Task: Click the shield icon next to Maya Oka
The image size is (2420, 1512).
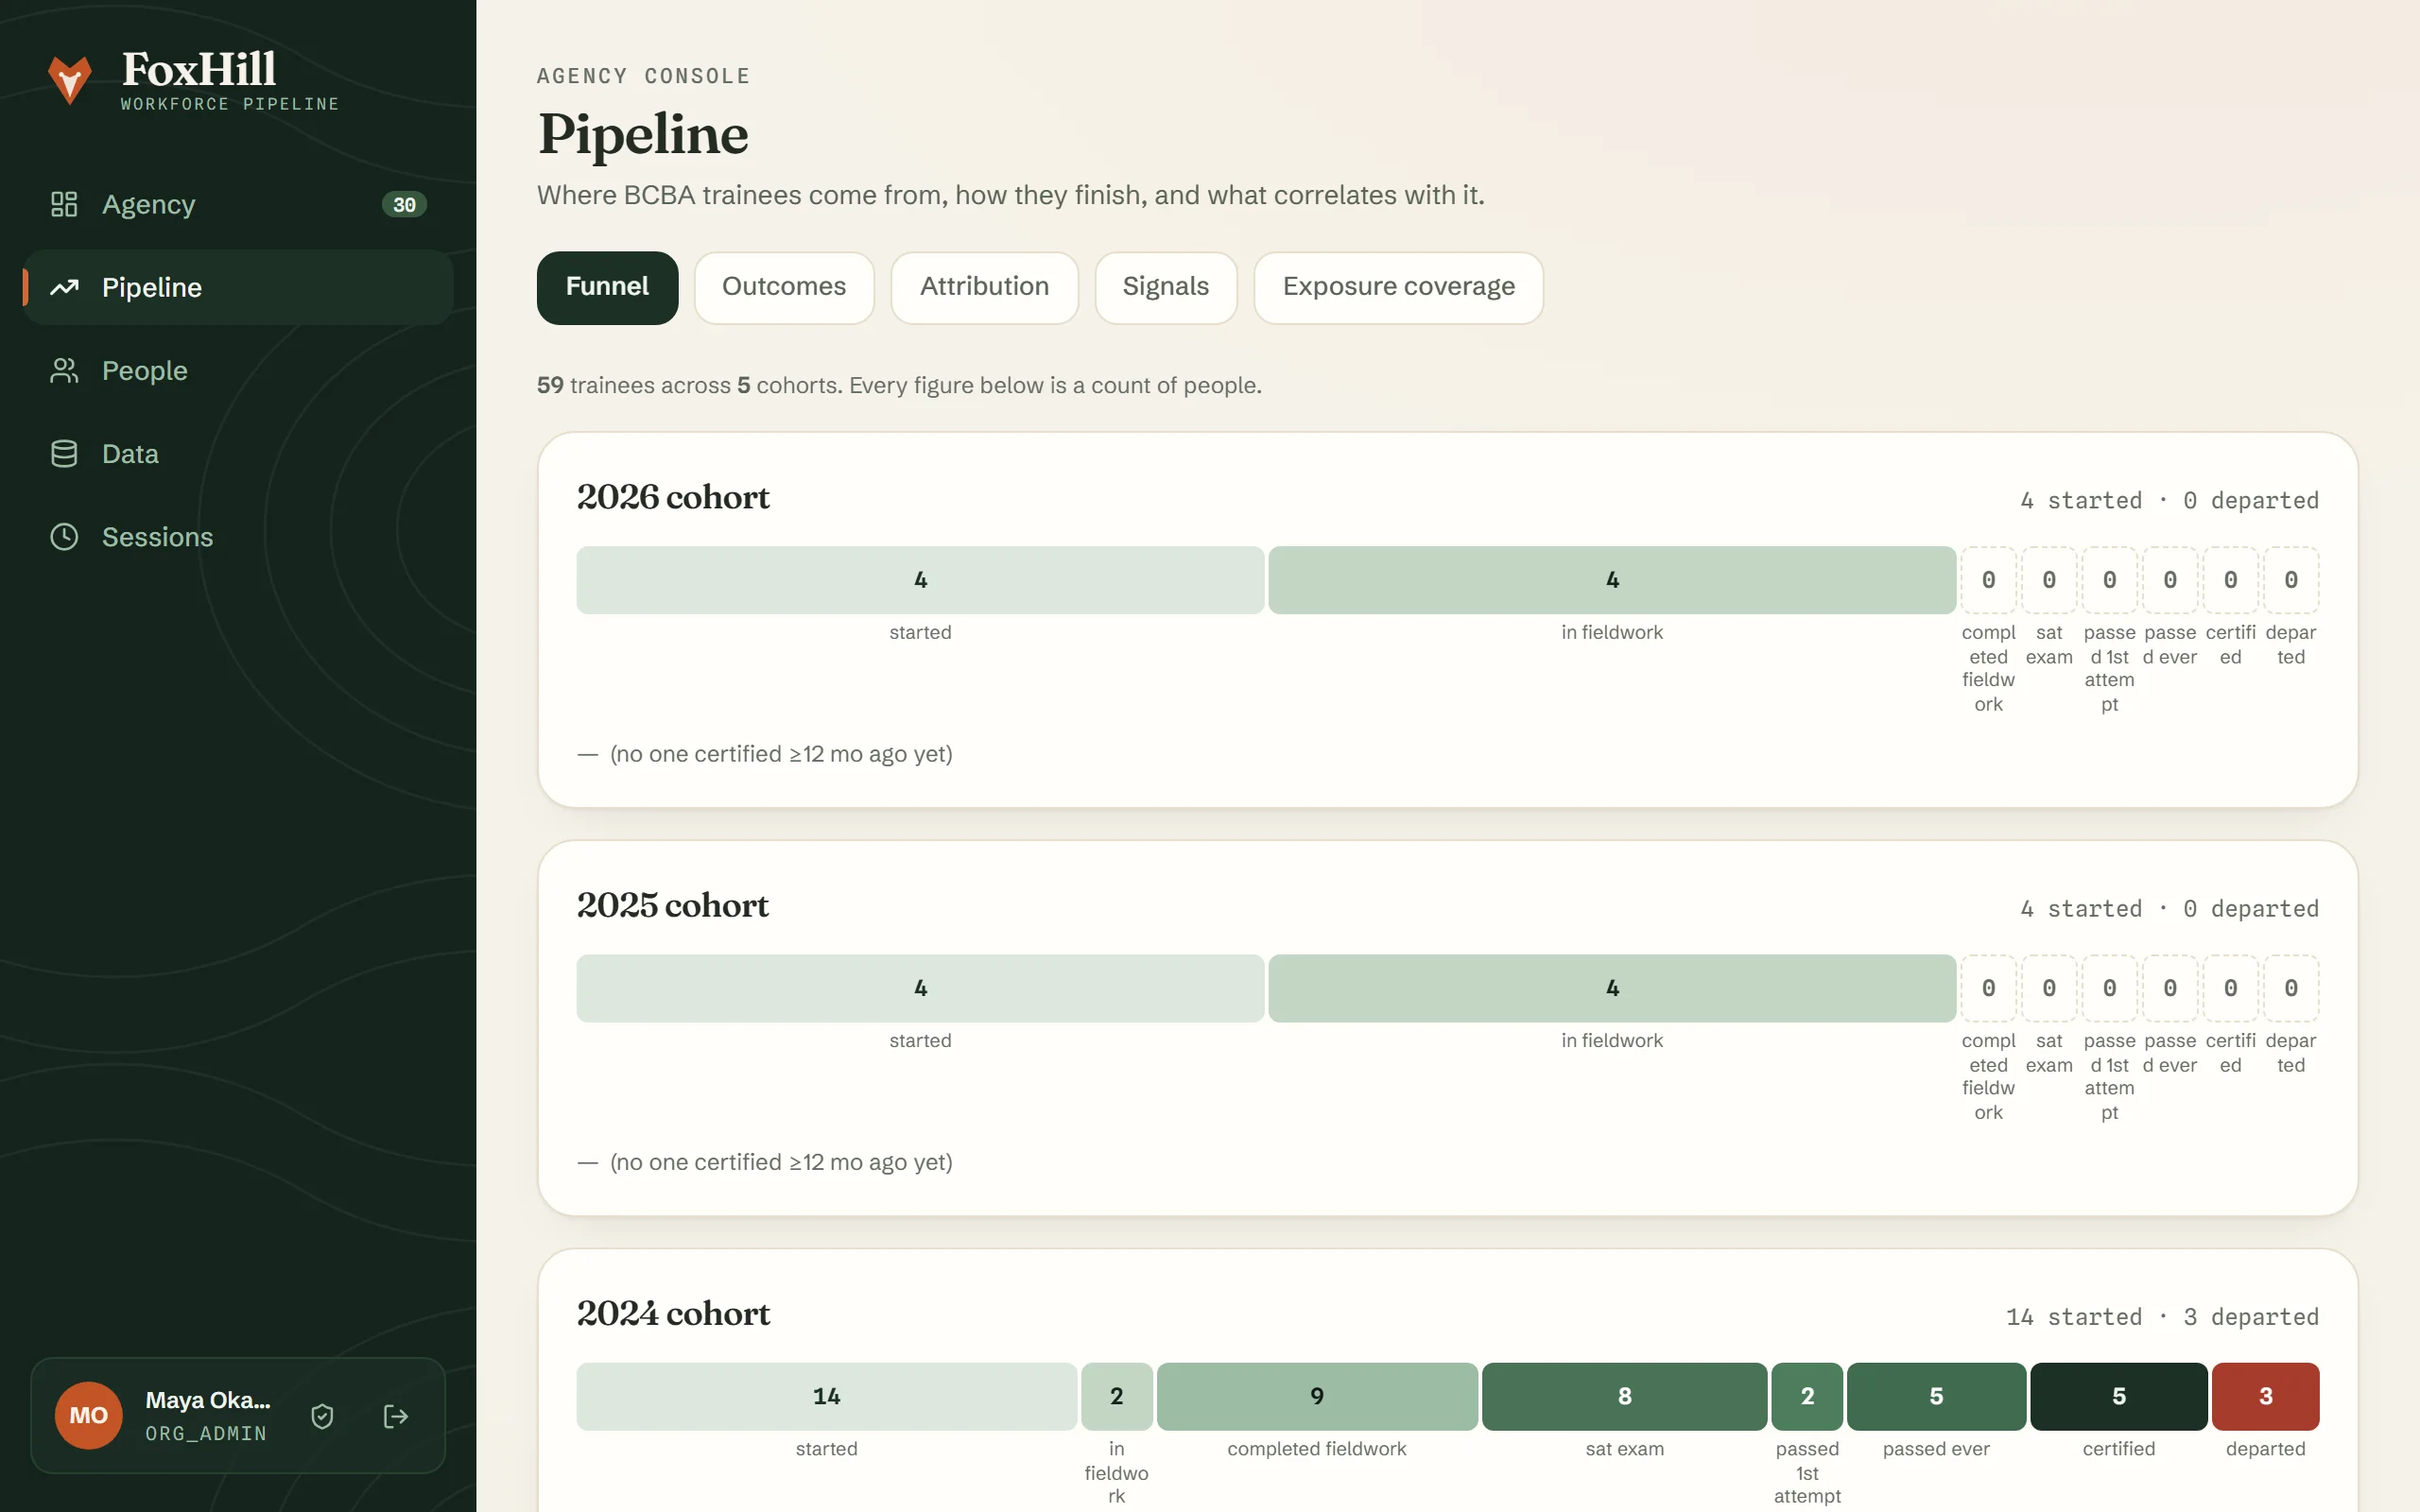Action: [322, 1416]
